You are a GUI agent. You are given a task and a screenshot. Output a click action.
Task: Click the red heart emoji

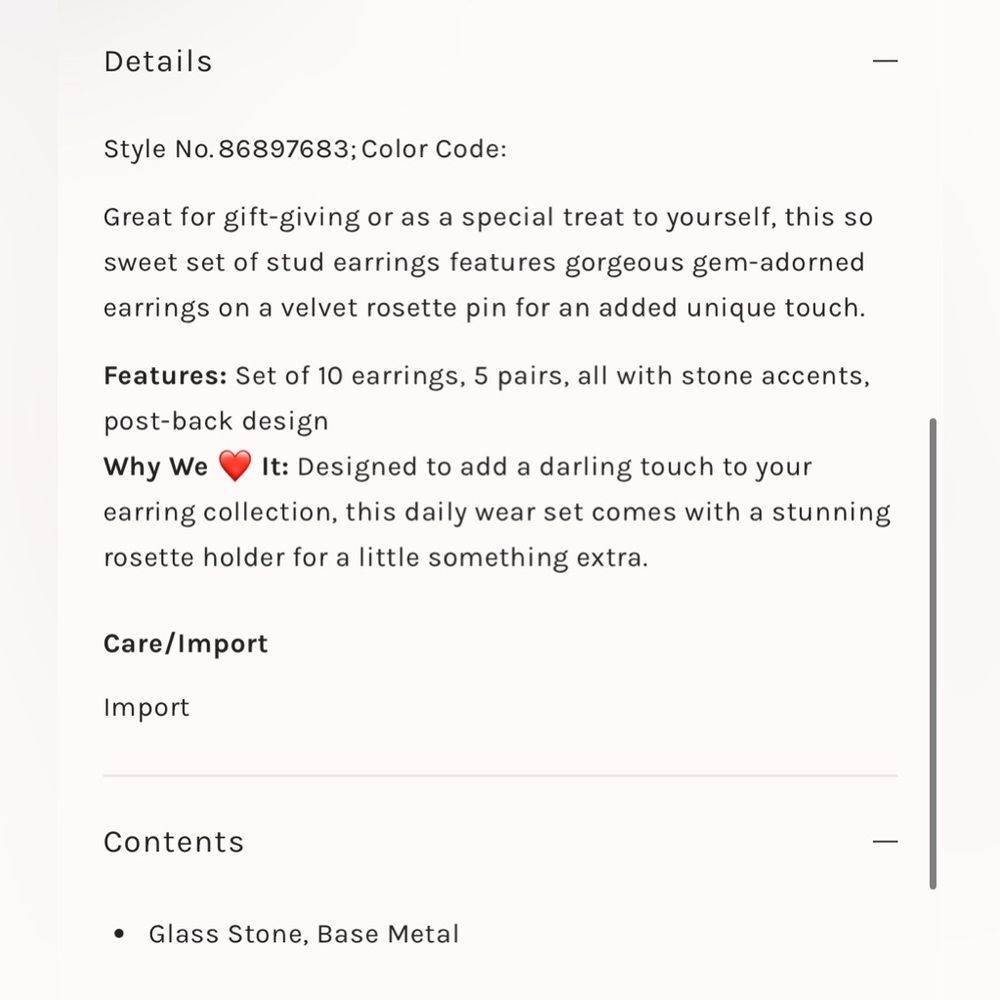[235, 466]
